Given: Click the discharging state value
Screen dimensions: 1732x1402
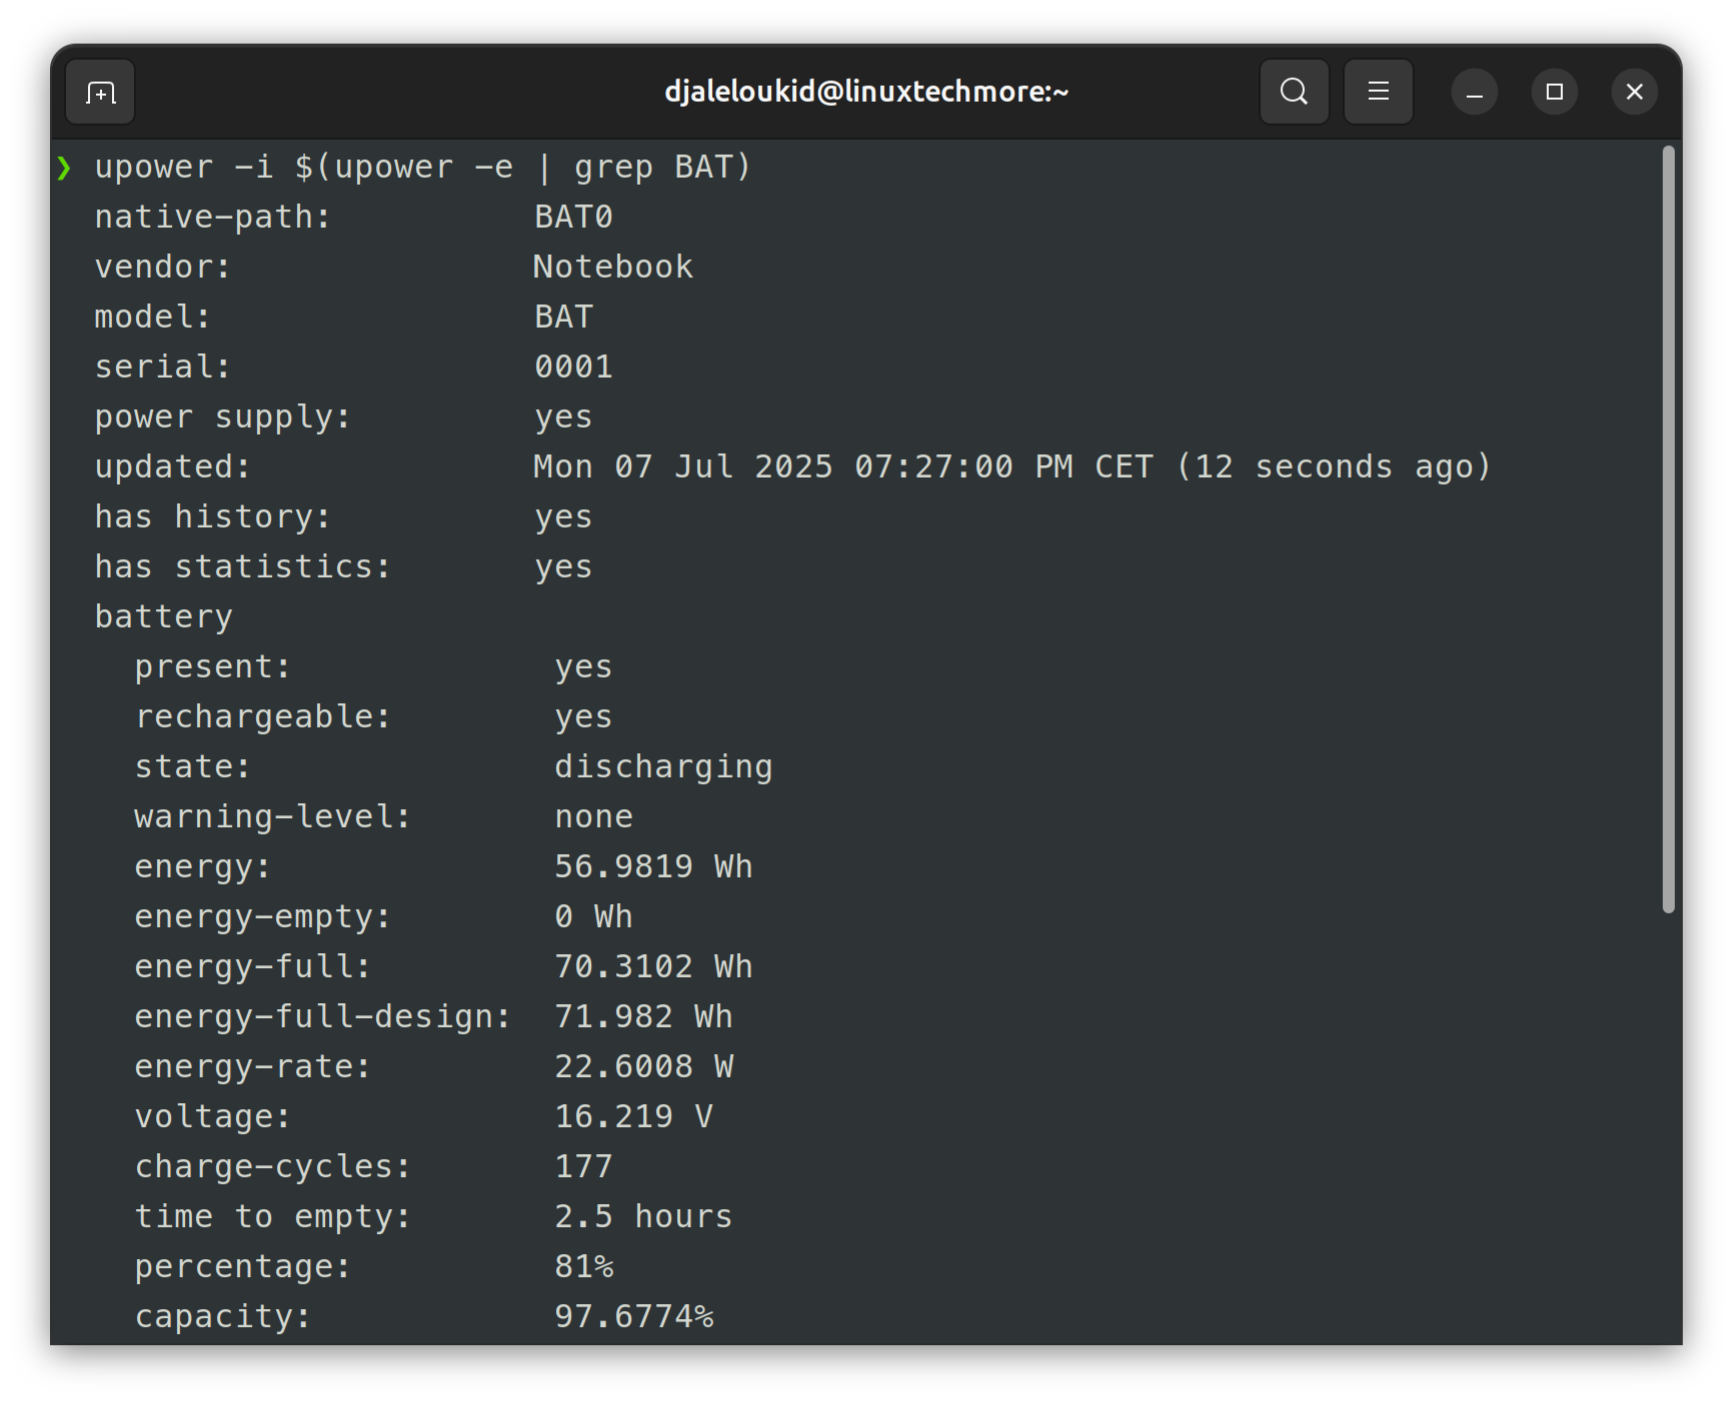Looking at the screenshot, I should (663, 767).
